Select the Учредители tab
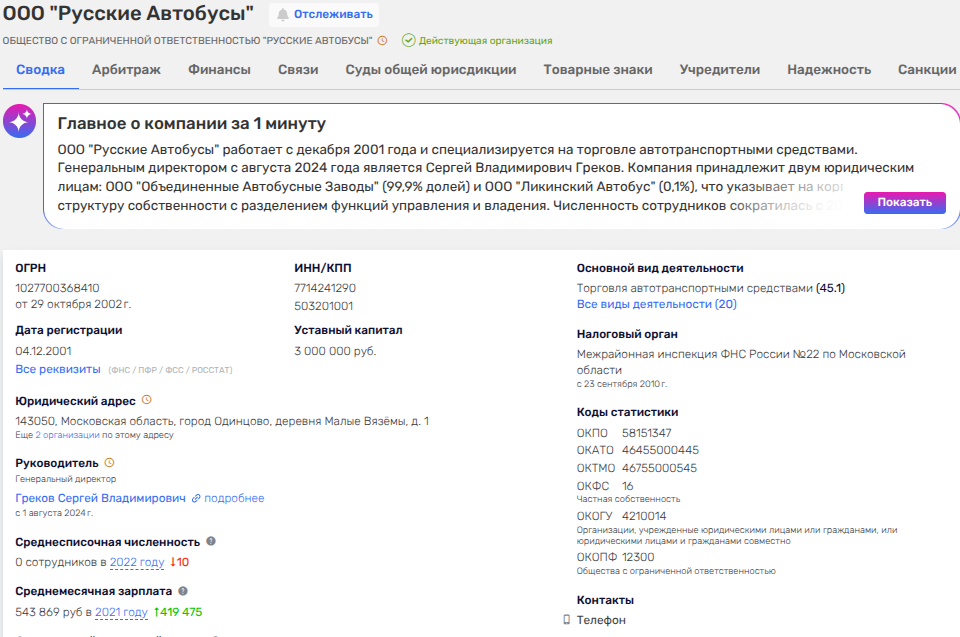The image size is (960, 637). tap(719, 70)
